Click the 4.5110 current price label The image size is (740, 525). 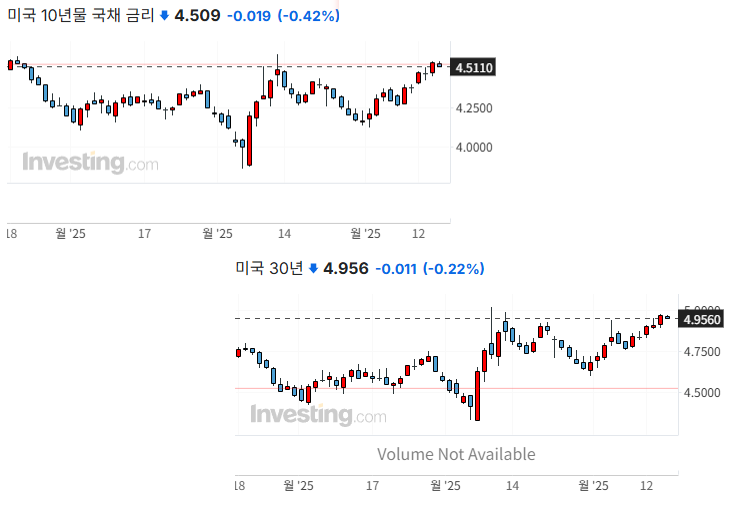pyautogui.click(x=472, y=68)
